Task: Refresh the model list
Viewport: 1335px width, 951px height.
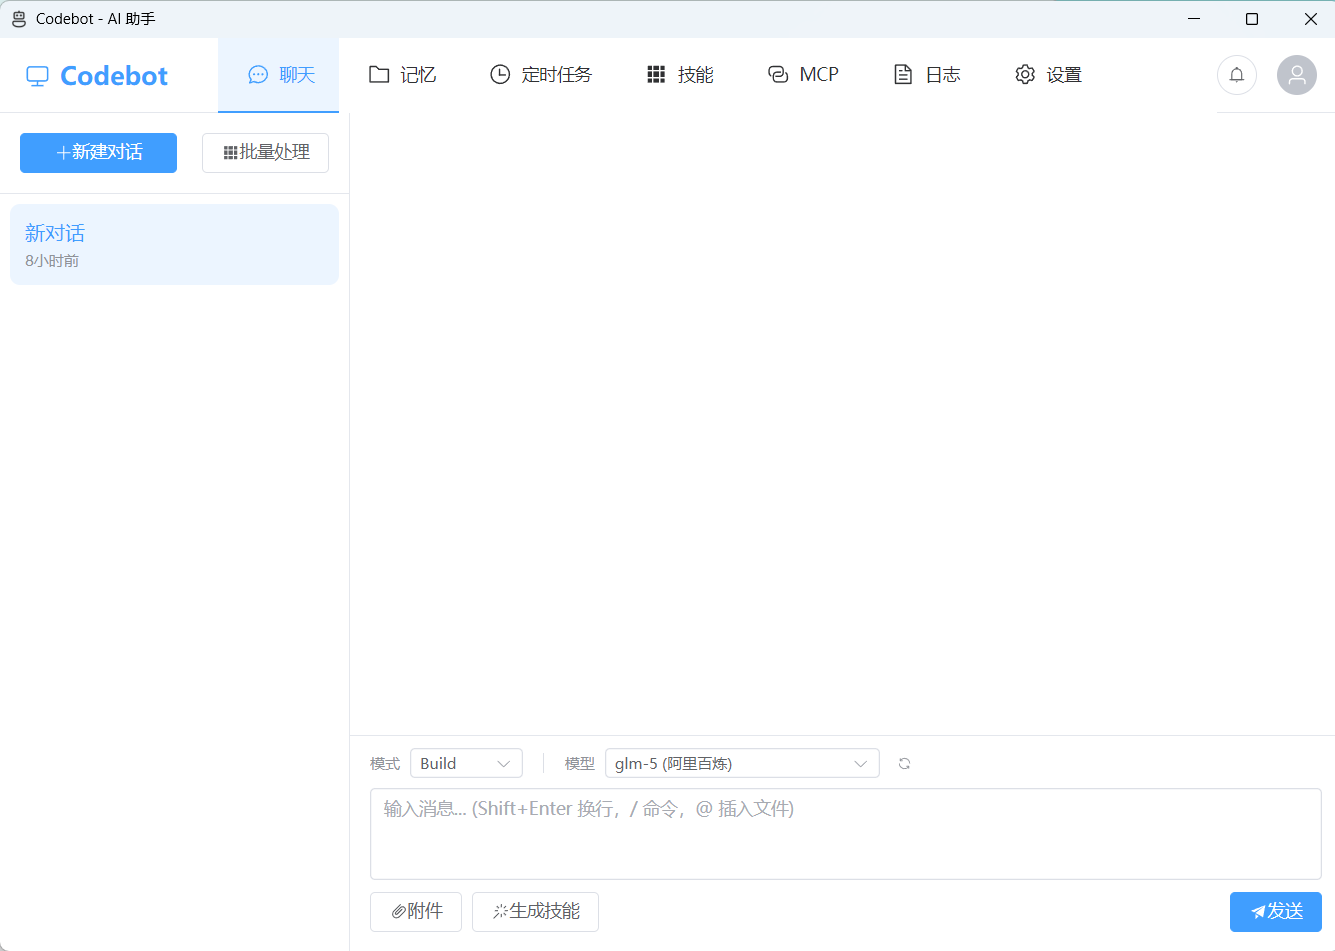Action: [904, 763]
